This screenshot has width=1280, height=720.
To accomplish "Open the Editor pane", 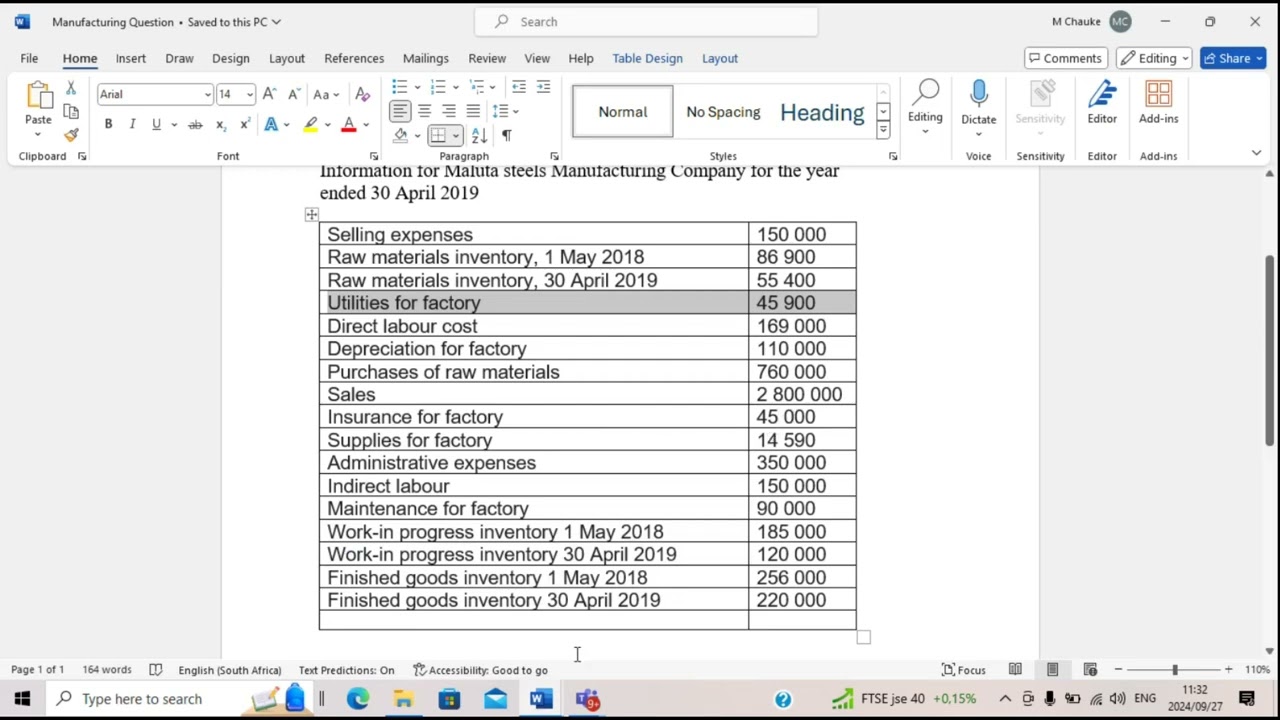I will (x=1102, y=103).
